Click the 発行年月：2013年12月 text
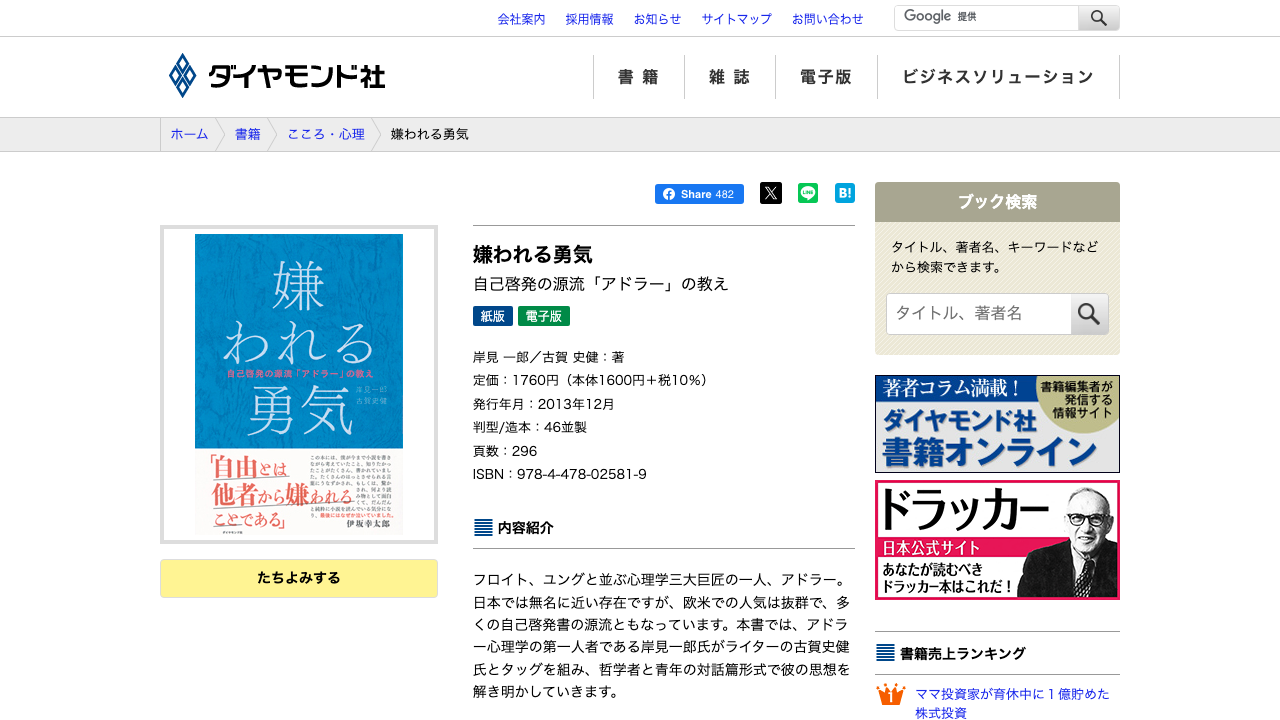Viewport: 1280px width, 720px height. tap(544, 404)
